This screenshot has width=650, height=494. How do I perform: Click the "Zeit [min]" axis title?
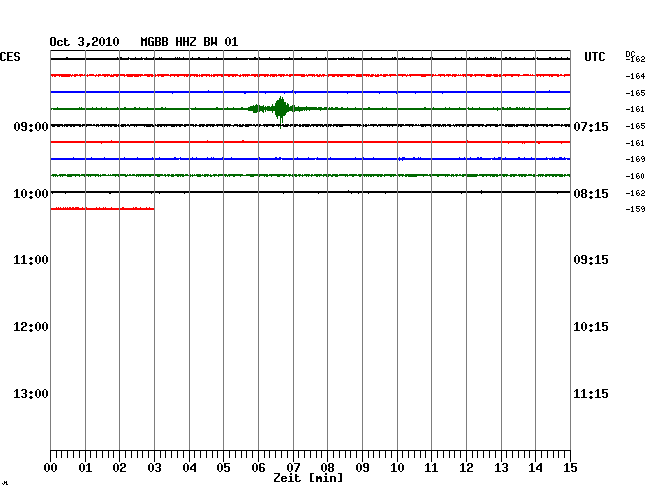308,478
